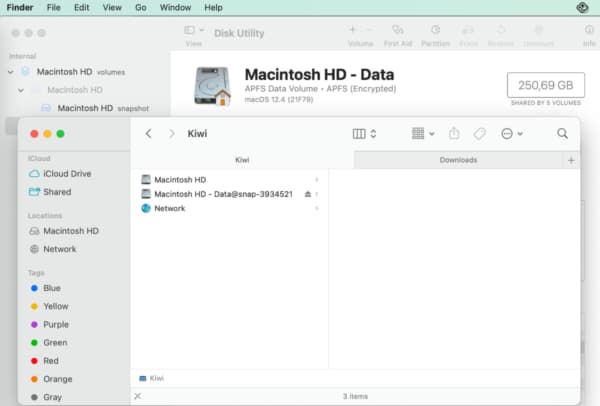Switch the Finder column view button

(x=359, y=134)
